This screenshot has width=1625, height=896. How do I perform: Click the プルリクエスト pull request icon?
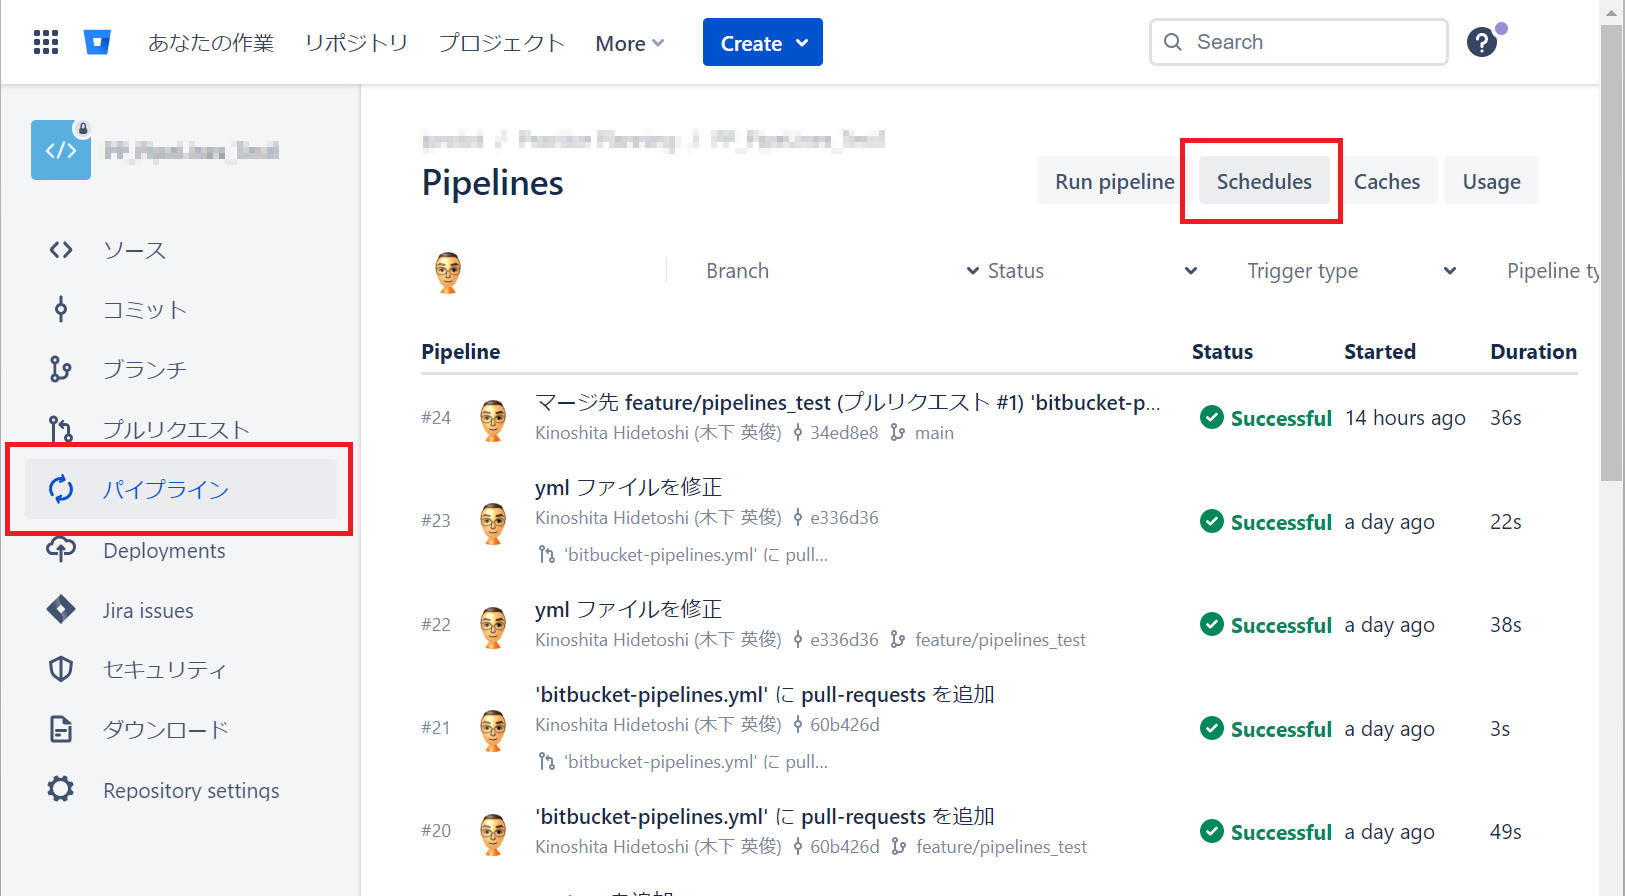tap(61, 430)
